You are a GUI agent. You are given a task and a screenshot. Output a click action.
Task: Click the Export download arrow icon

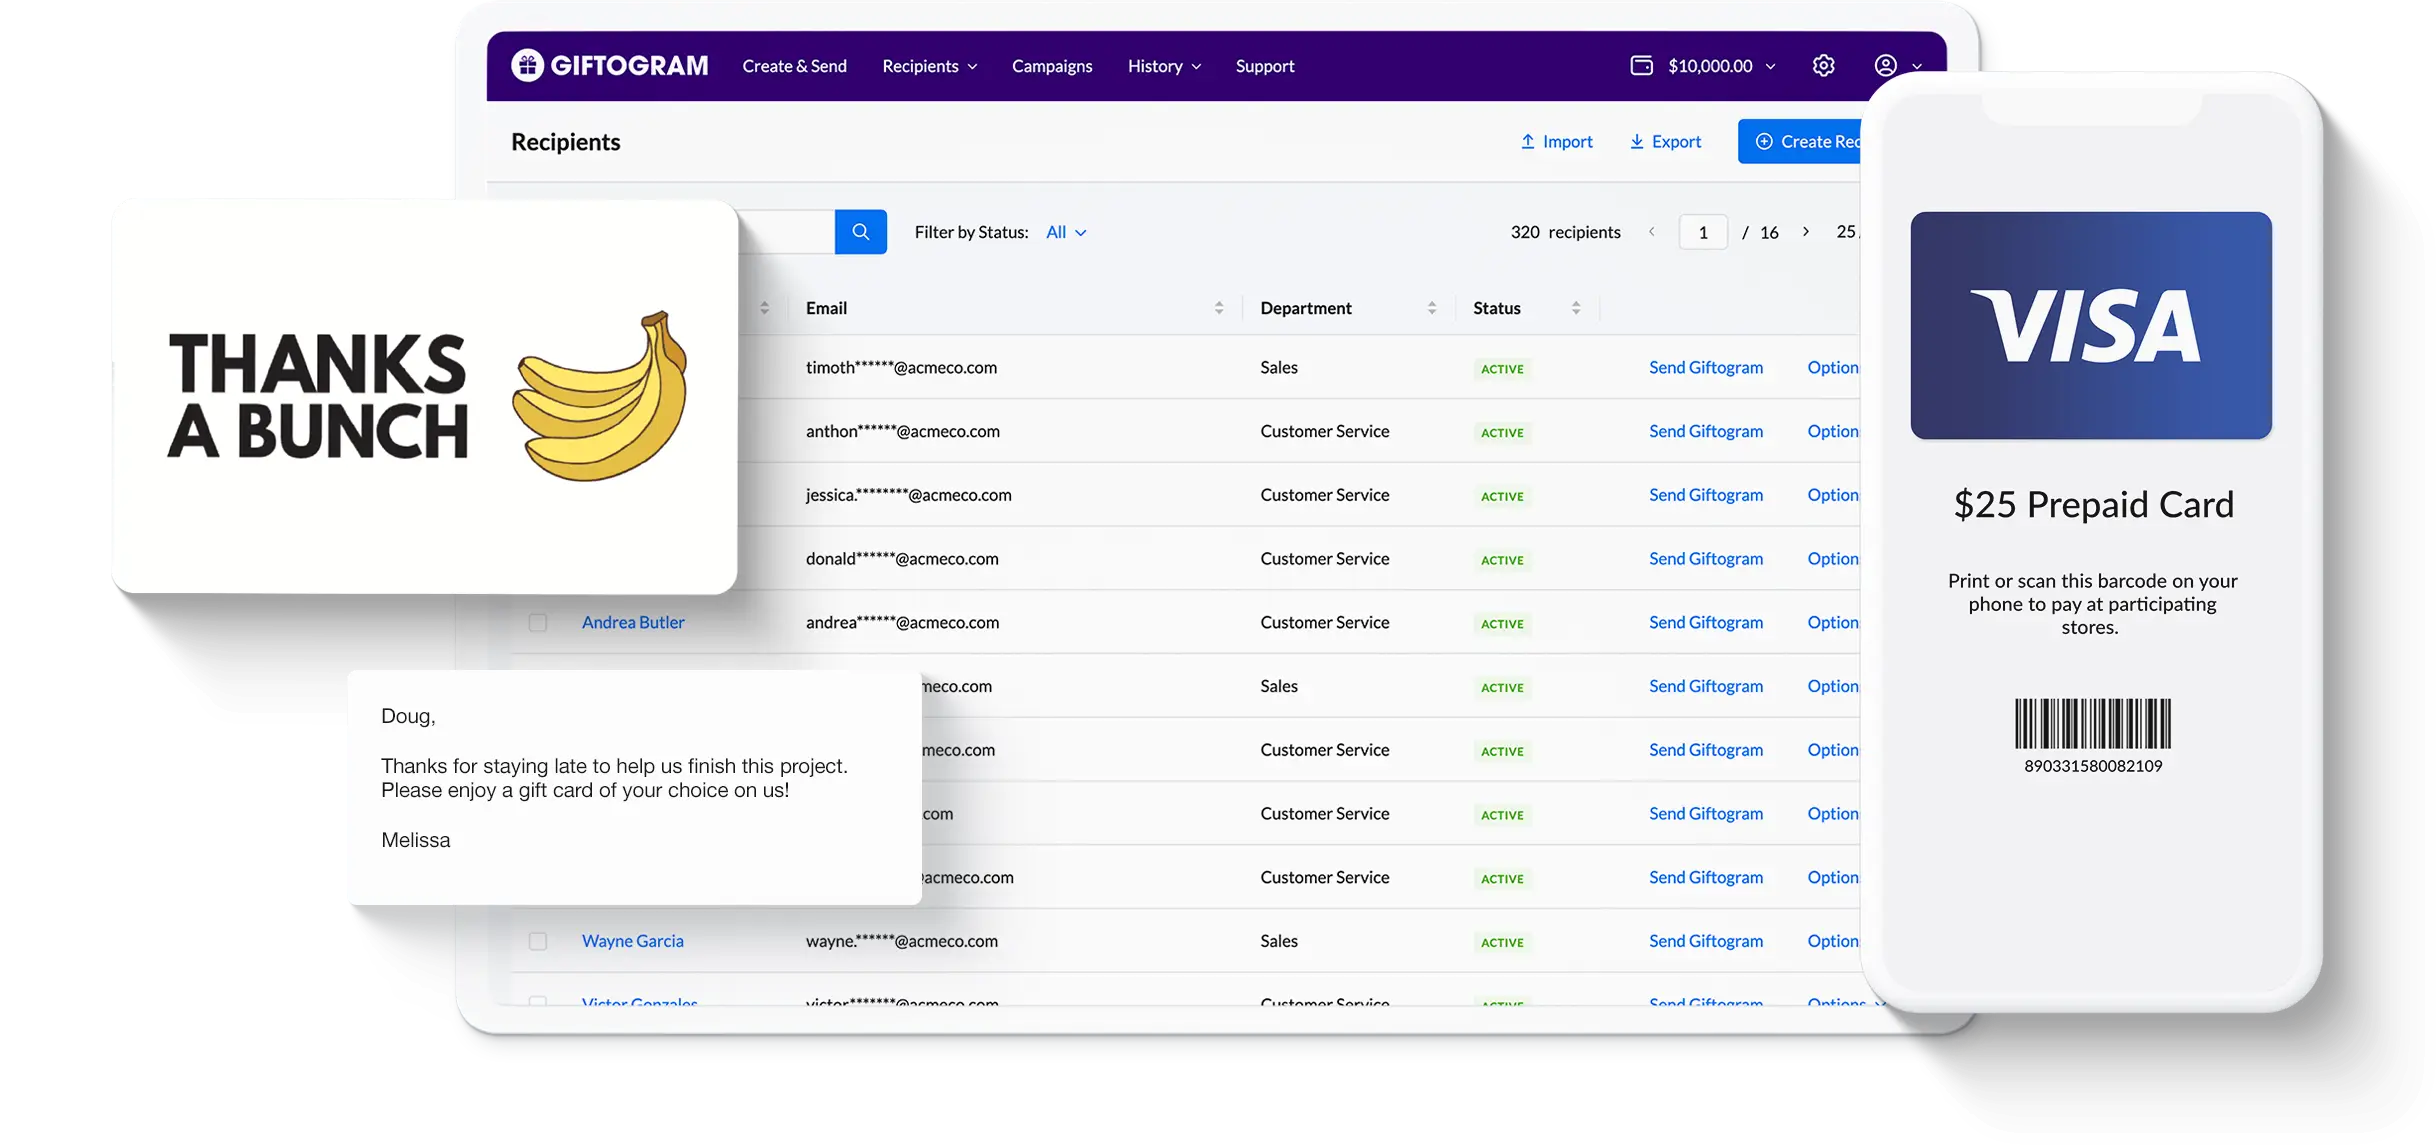(x=1636, y=142)
